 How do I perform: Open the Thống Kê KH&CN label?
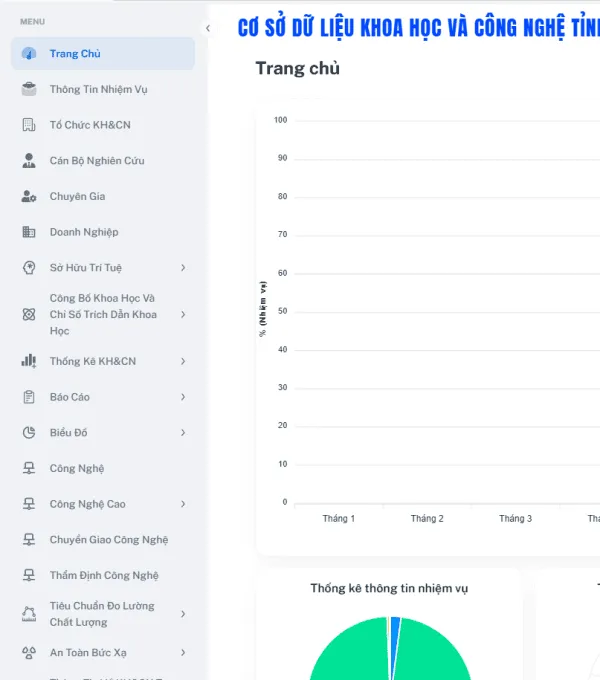[93, 361]
